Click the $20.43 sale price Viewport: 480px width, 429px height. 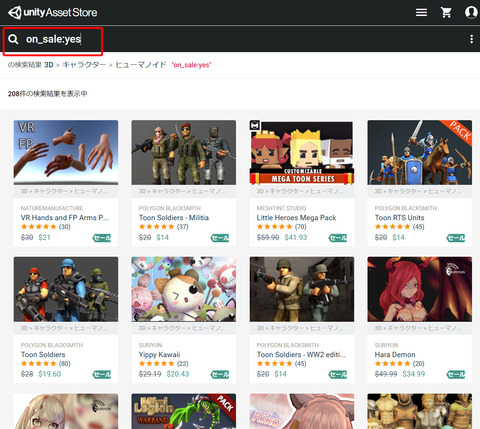178,374
